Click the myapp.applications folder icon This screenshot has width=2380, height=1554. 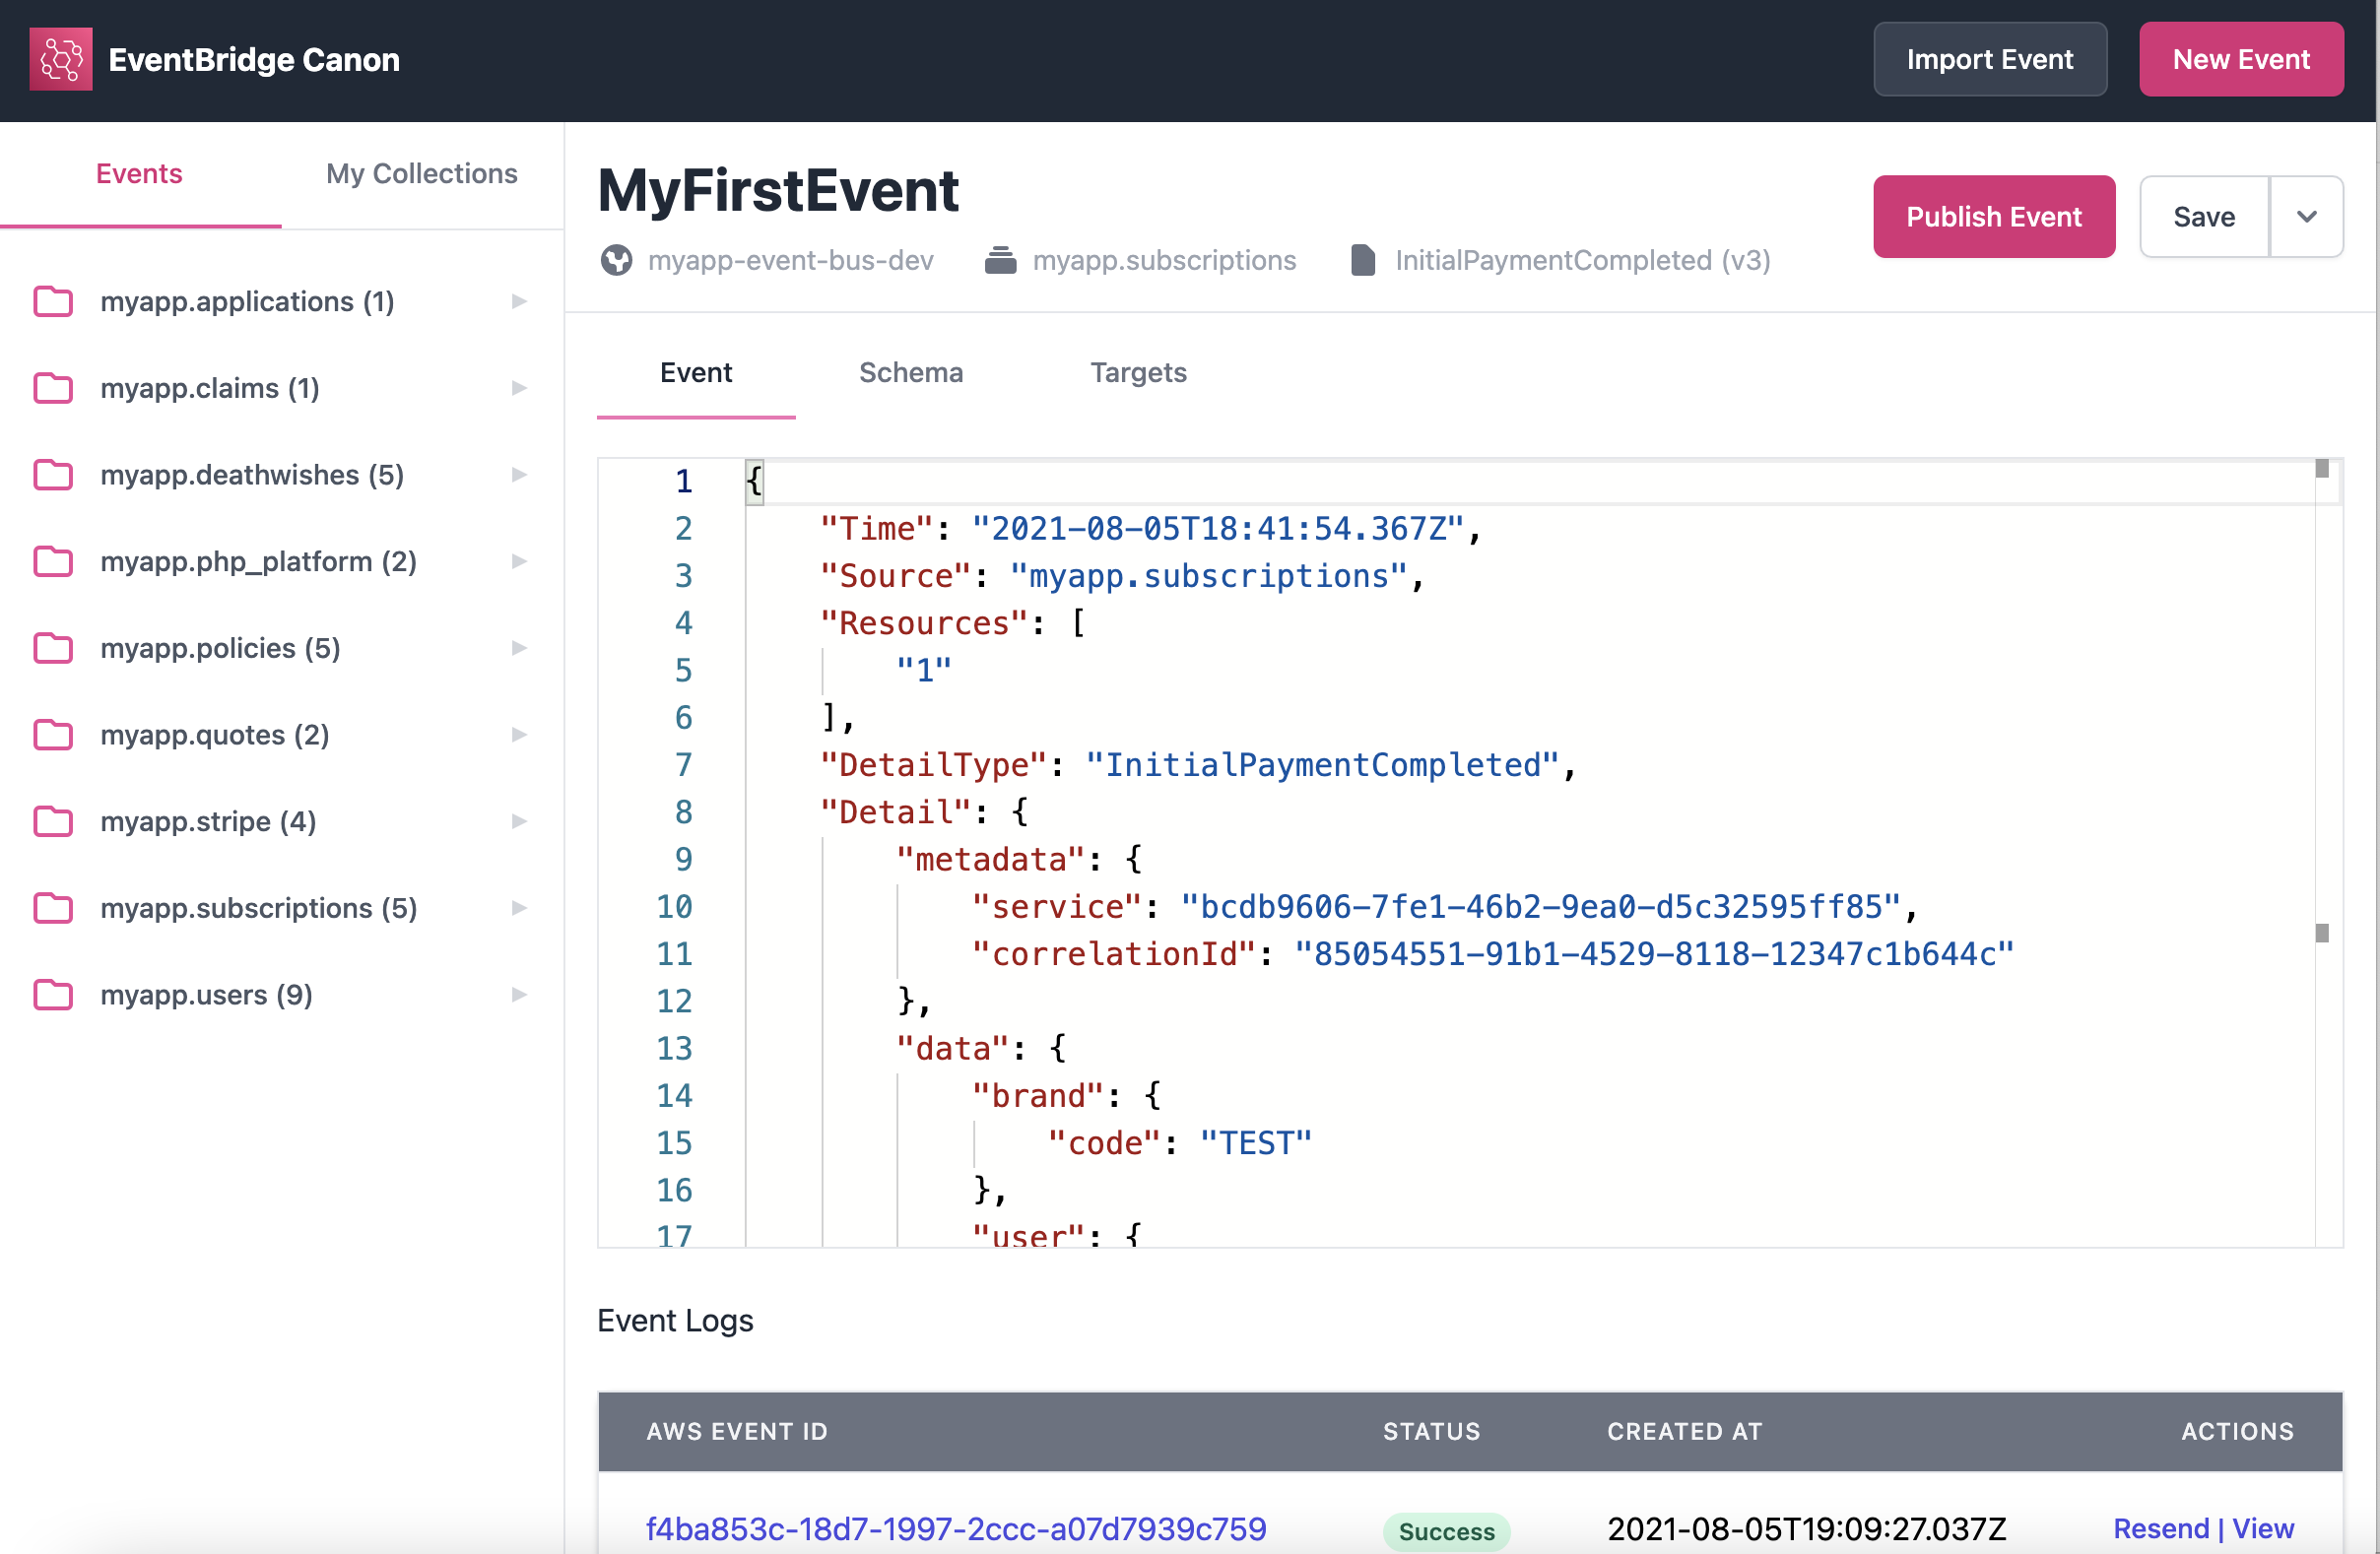click(53, 302)
